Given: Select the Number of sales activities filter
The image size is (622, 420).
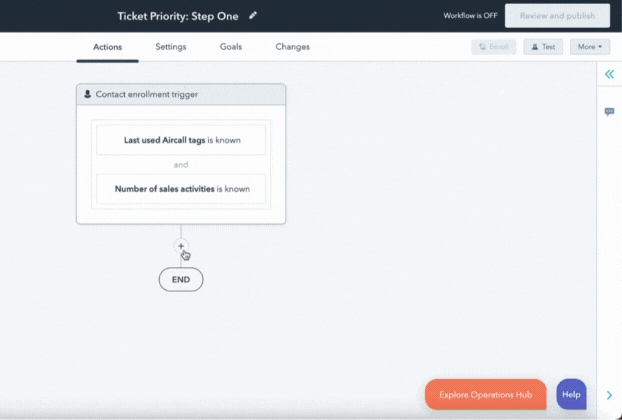Looking at the screenshot, I should click(x=181, y=188).
